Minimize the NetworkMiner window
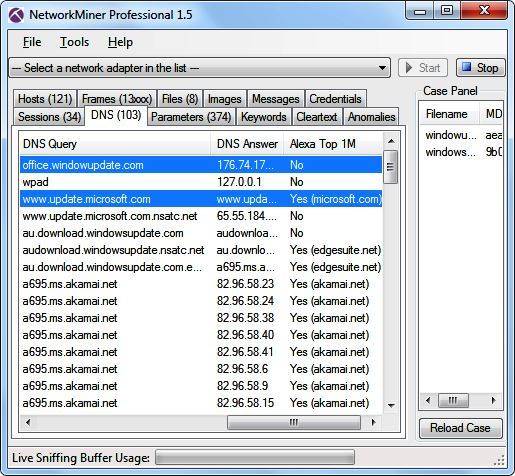Screen dimensions: 515x476 pyautogui.click(x=421, y=11)
